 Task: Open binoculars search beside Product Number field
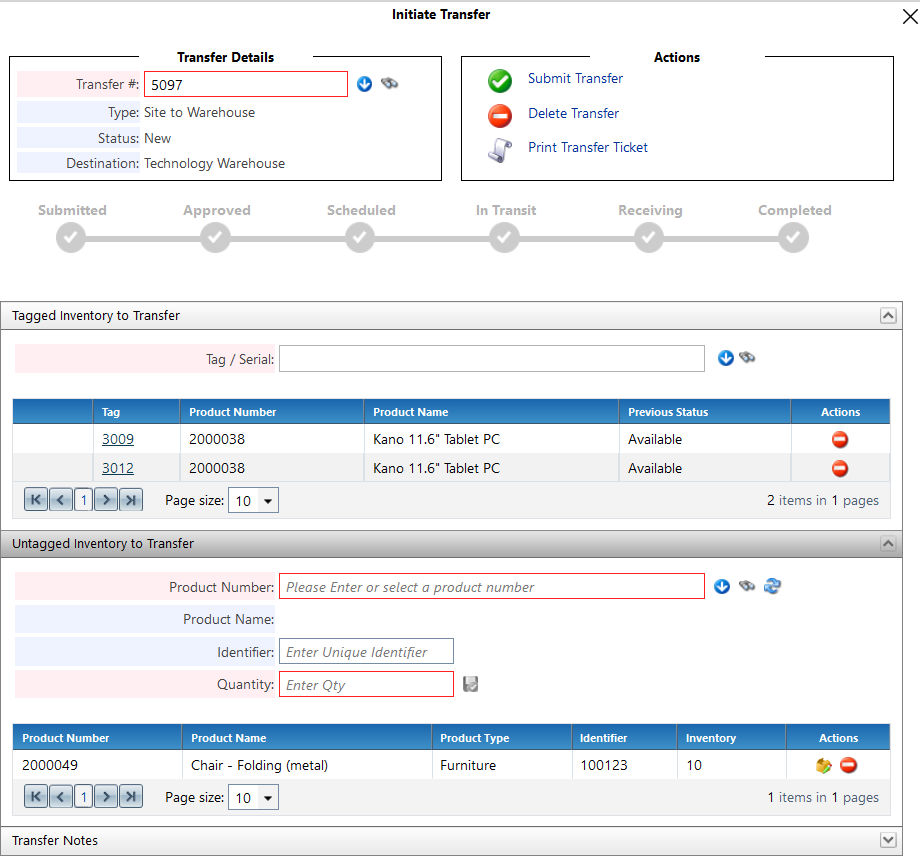point(747,586)
